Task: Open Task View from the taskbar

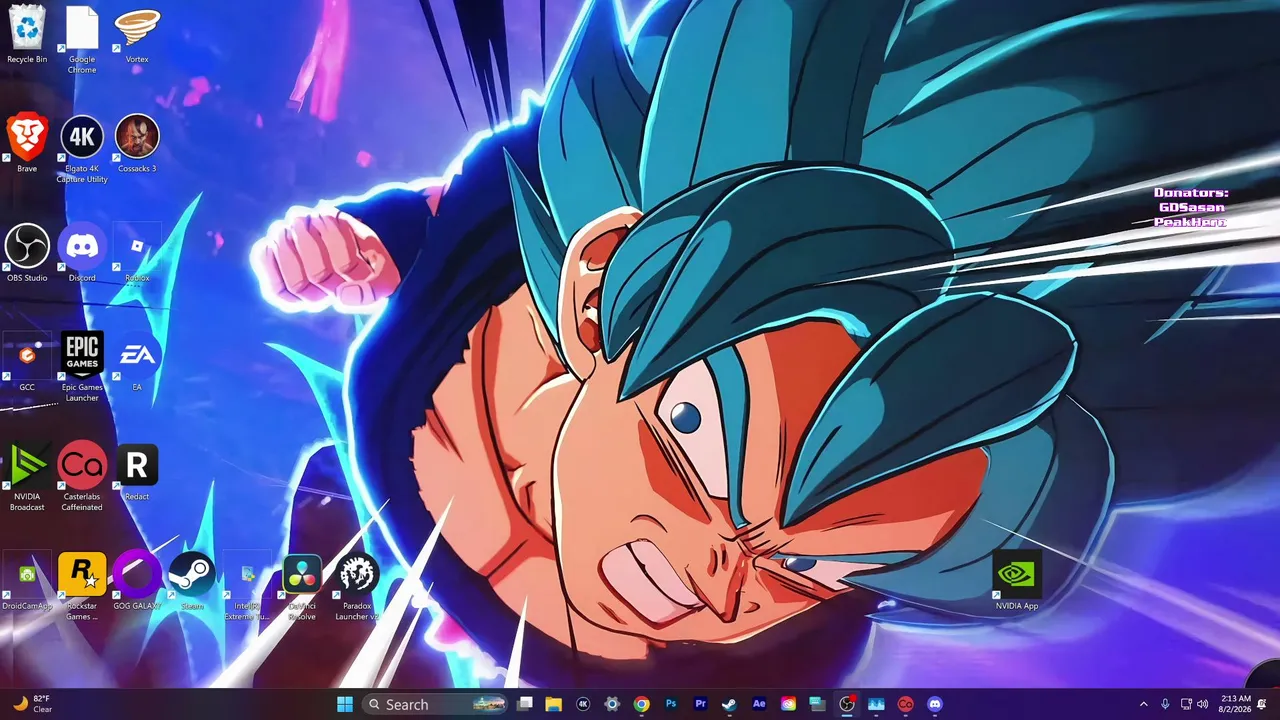Action: 525,704
